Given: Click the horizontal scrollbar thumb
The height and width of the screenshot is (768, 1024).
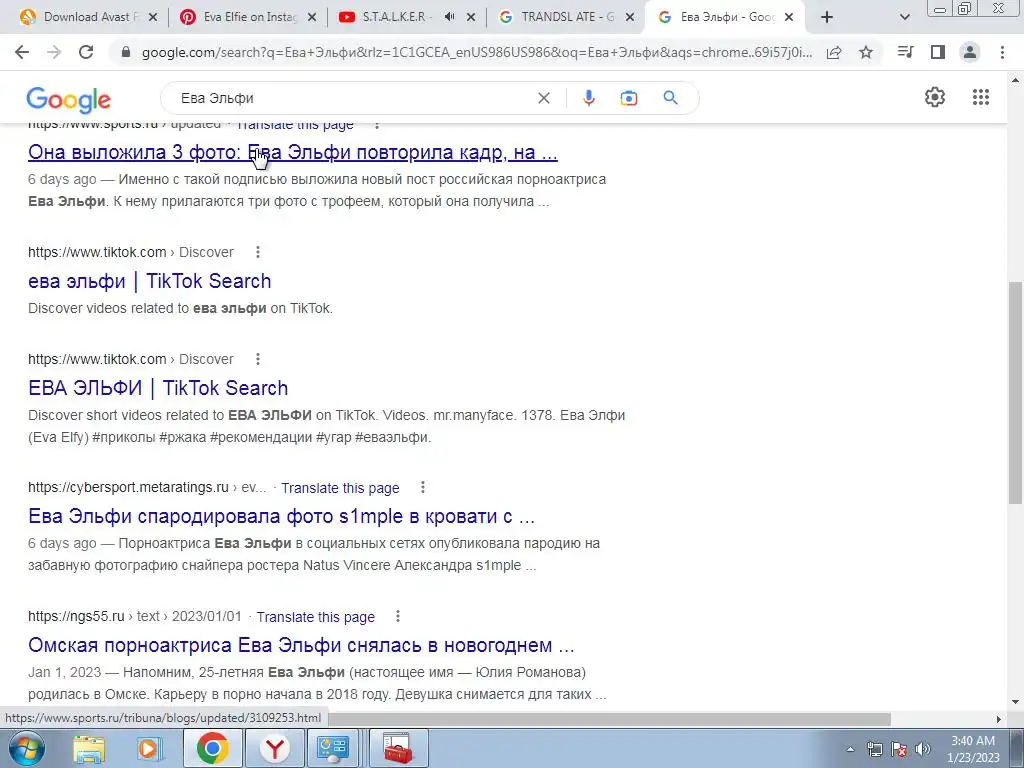Looking at the screenshot, I should 609,719.
